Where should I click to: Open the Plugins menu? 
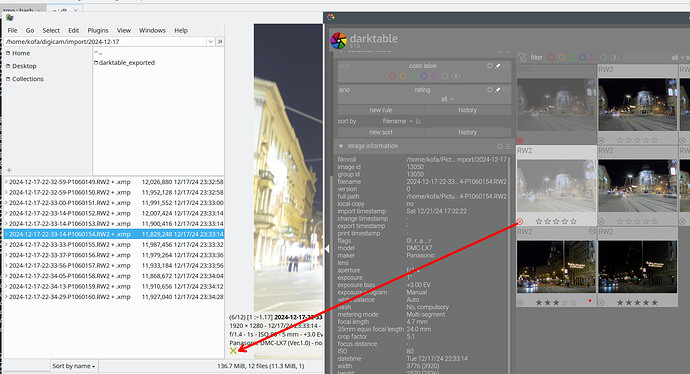tap(98, 30)
